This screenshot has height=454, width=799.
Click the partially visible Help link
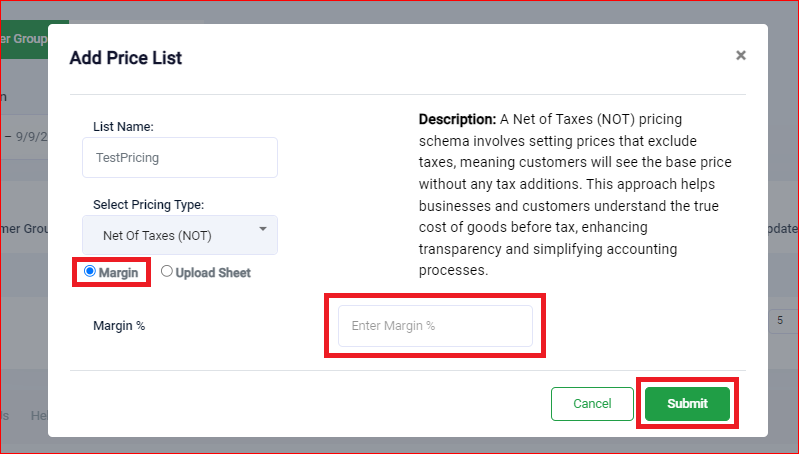tap(39, 416)
